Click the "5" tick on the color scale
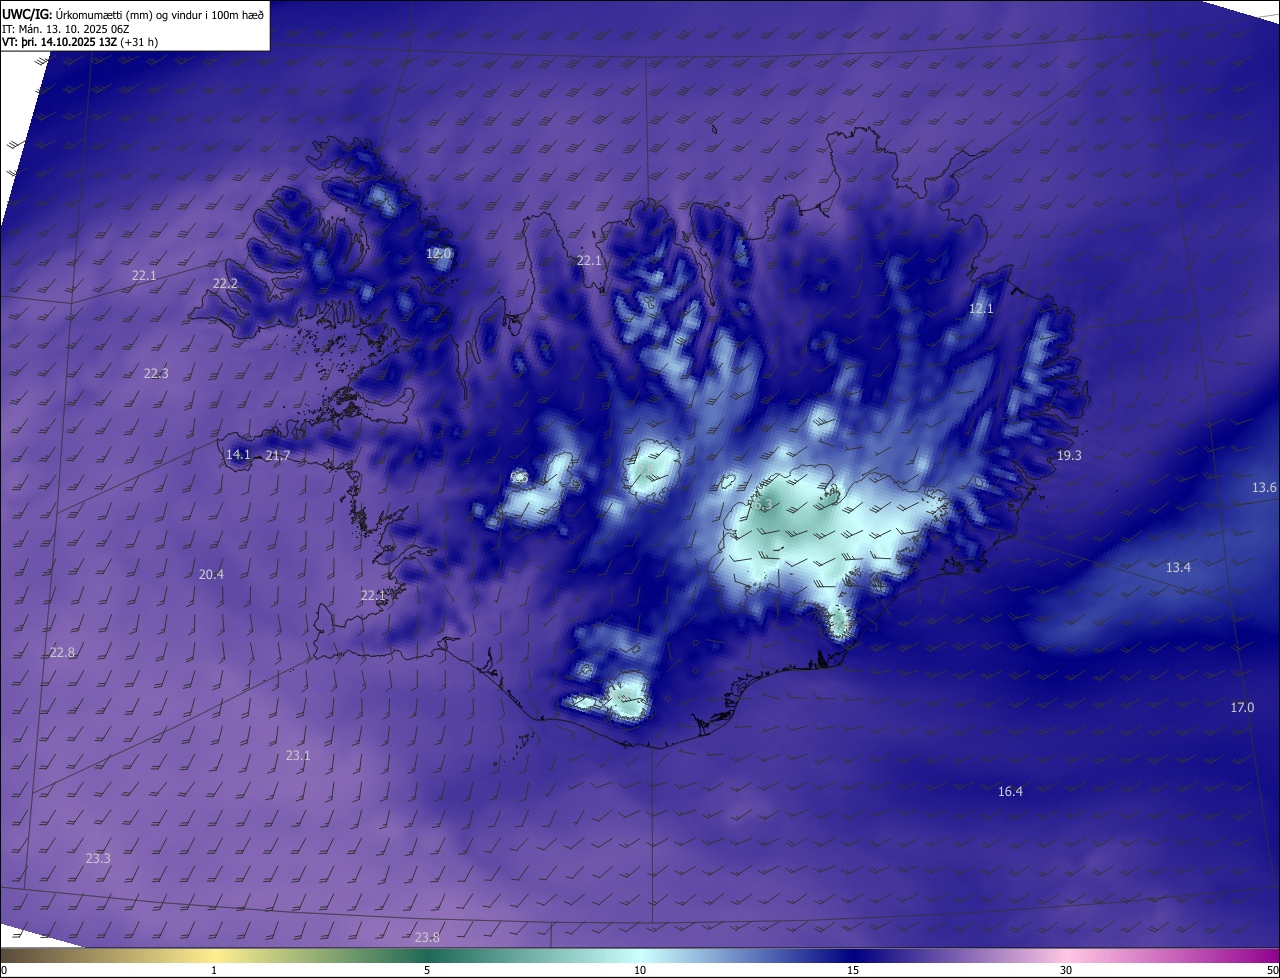 (x=427, y=970)
